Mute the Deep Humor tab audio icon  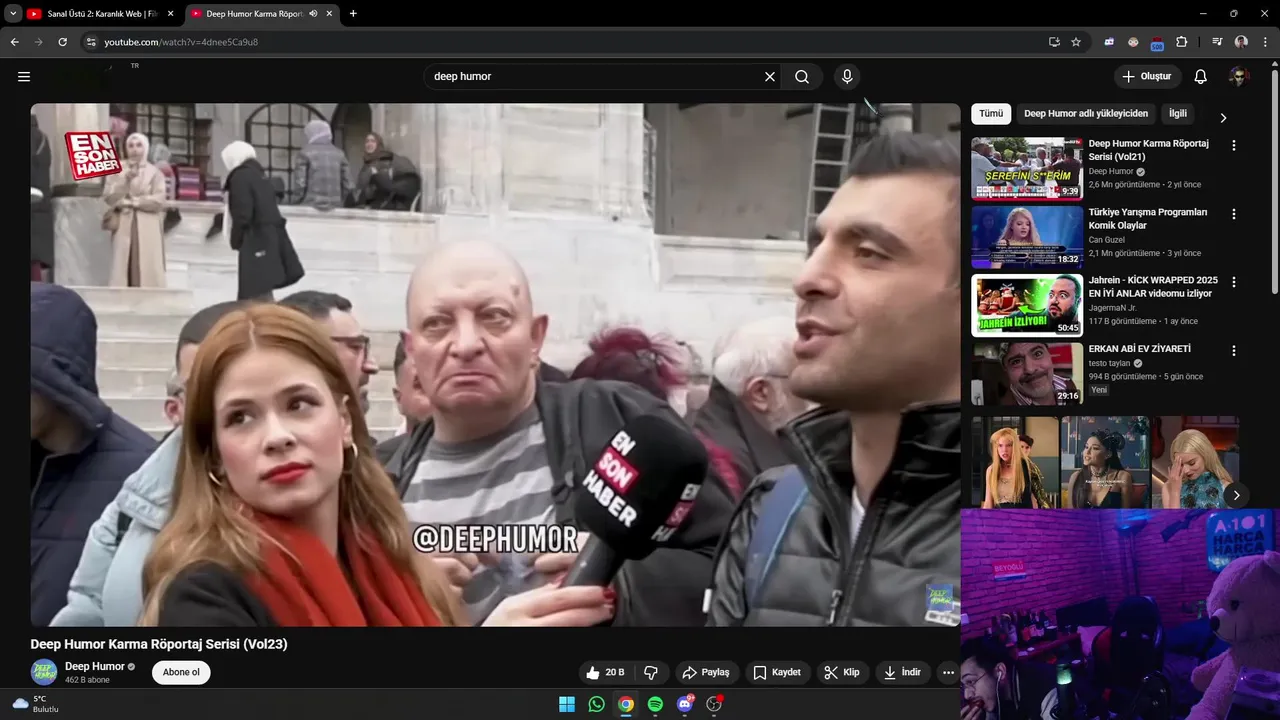(x=314, y=14)
